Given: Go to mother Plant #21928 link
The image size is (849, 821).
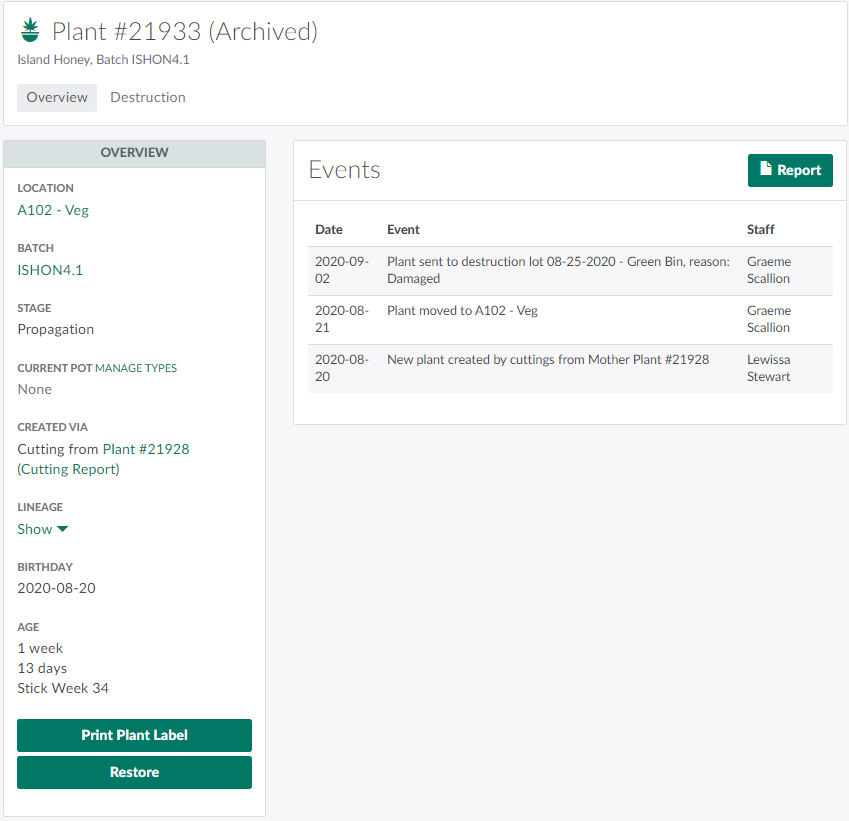Looking at the screenshot, I should pos(146,449).
